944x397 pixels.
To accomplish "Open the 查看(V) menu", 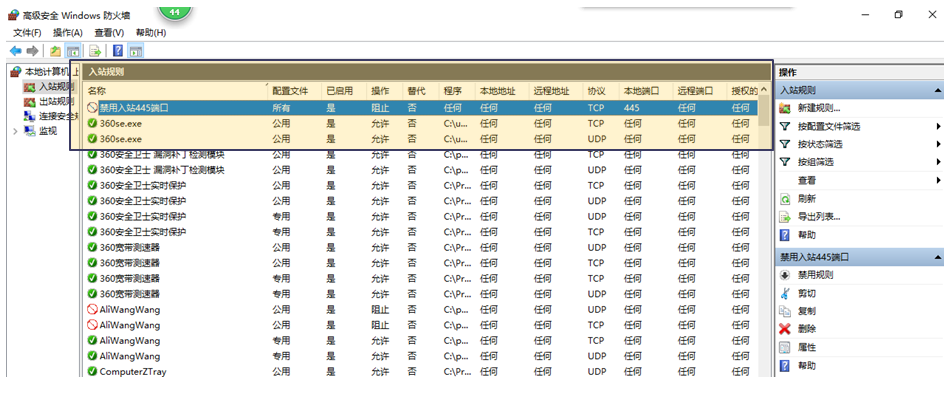I will click(109, 33).
